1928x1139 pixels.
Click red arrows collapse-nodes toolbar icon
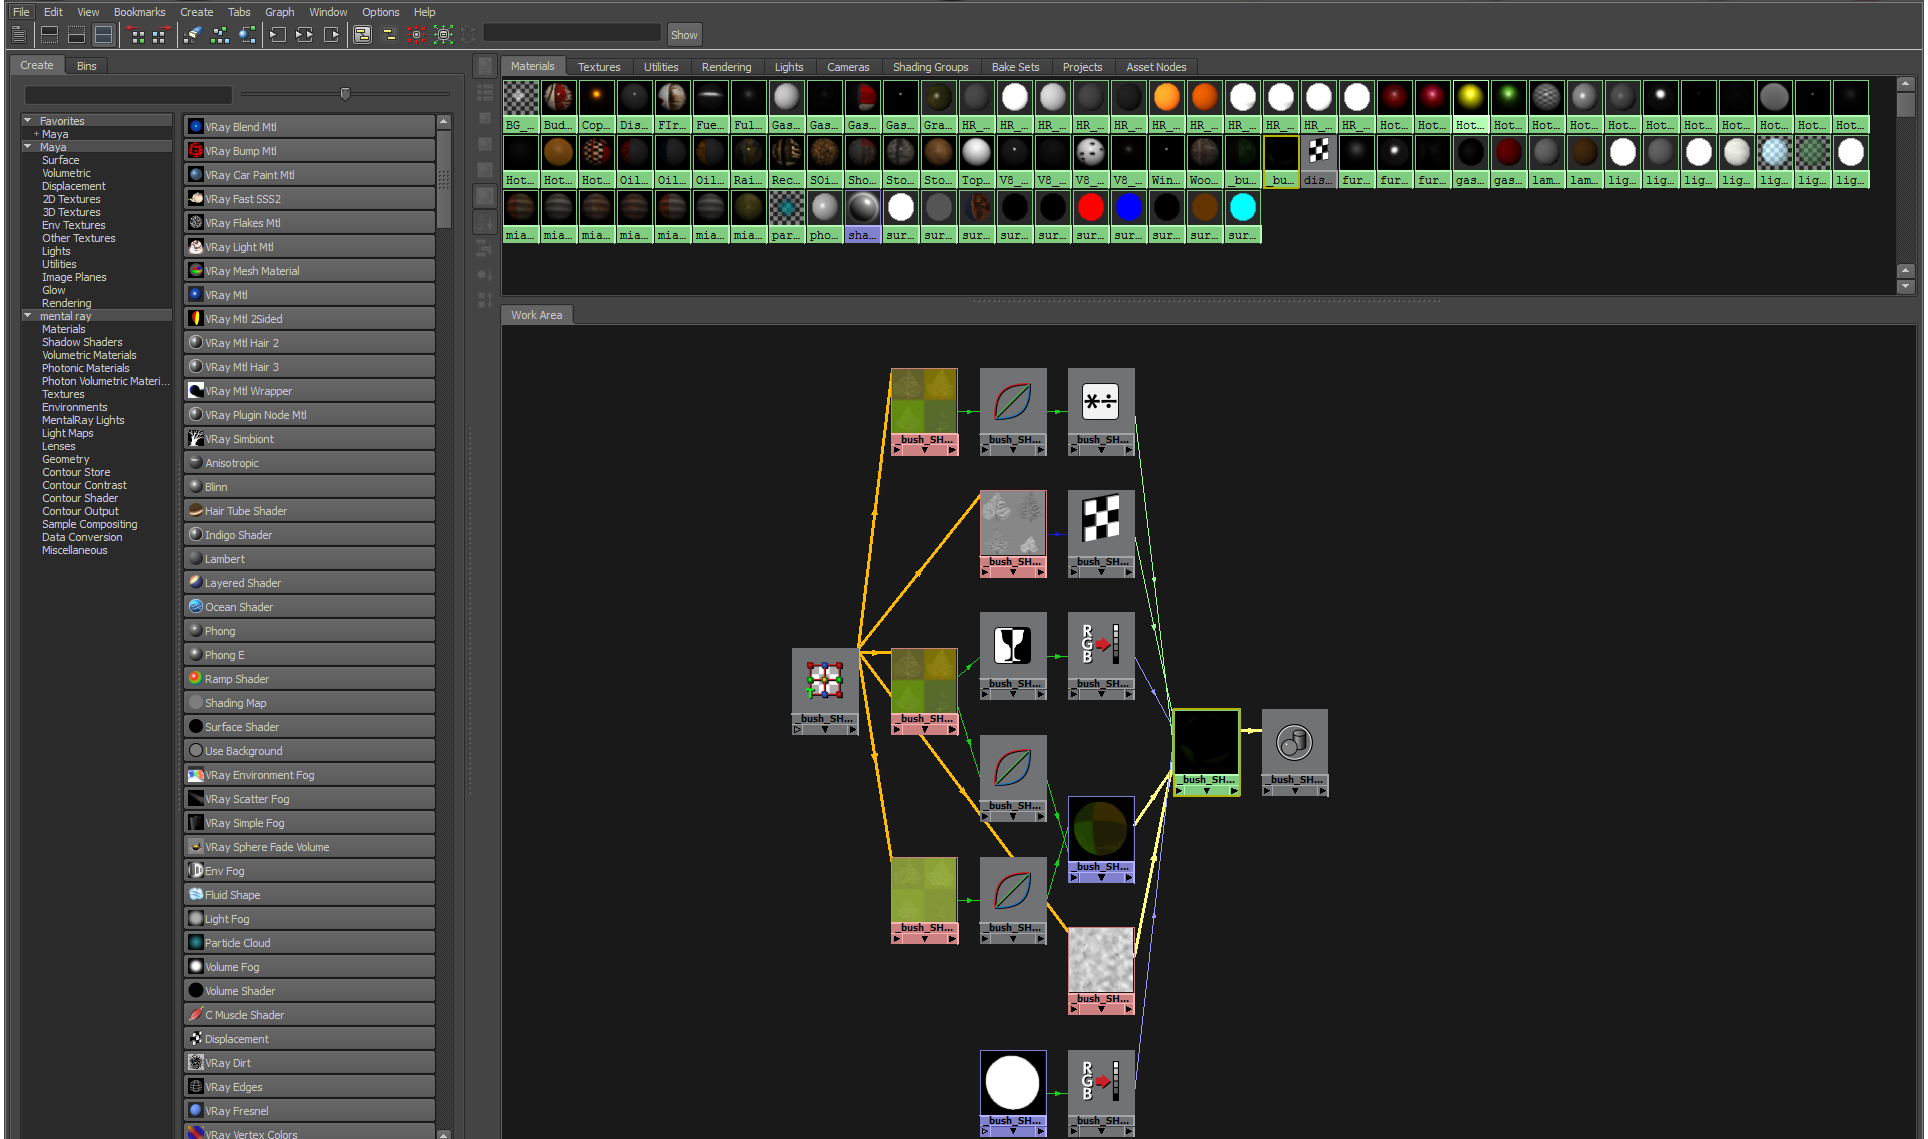[x=417, y=35]
